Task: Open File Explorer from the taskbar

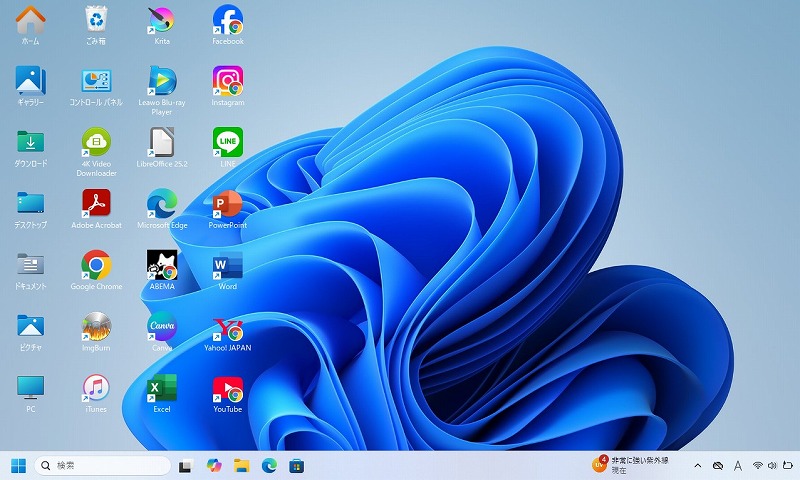Action: coord(241,465)
